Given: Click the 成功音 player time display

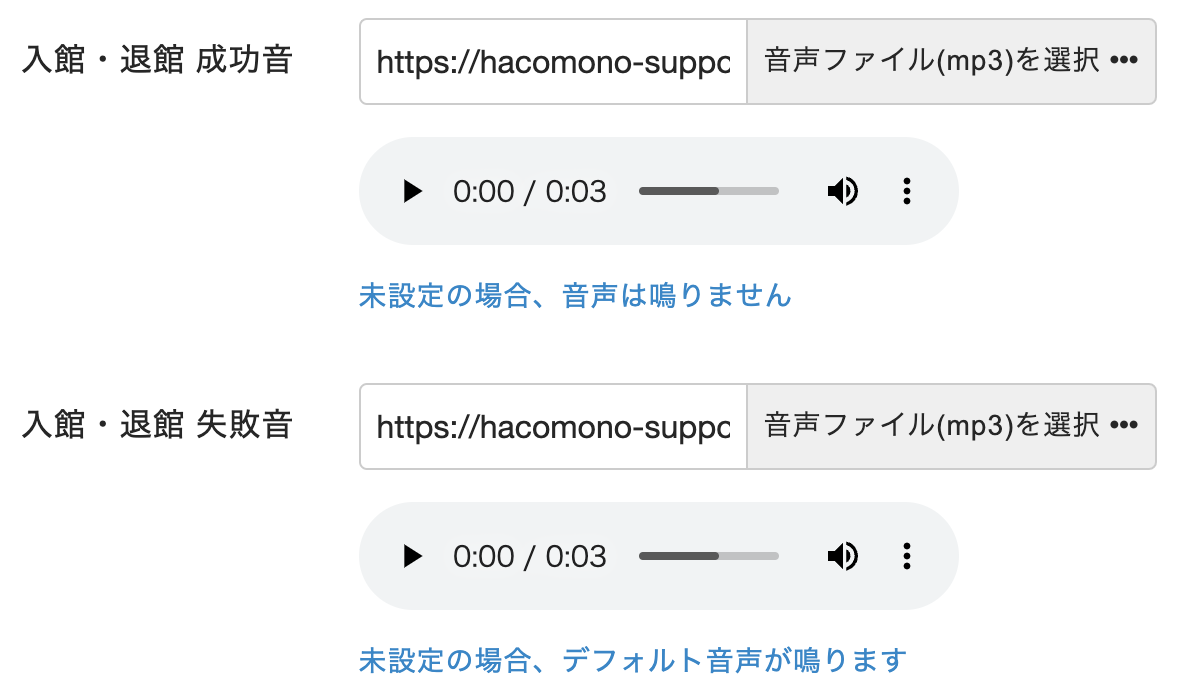Looking at the screenshot, I should point(529,191).
